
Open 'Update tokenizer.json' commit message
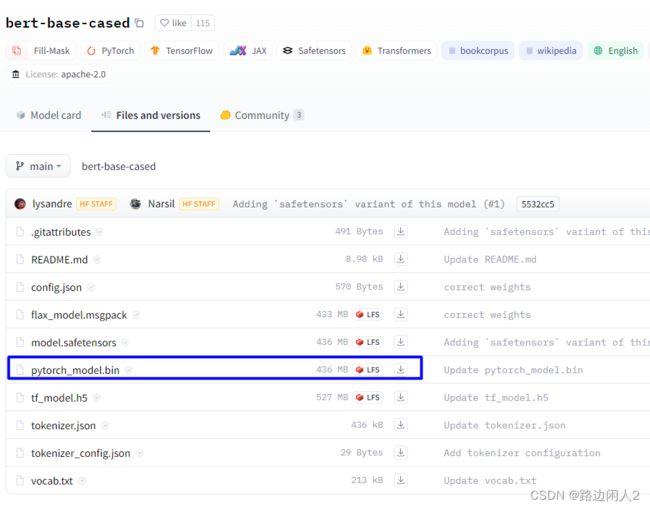pyautogui.click(x=504, y=425)
